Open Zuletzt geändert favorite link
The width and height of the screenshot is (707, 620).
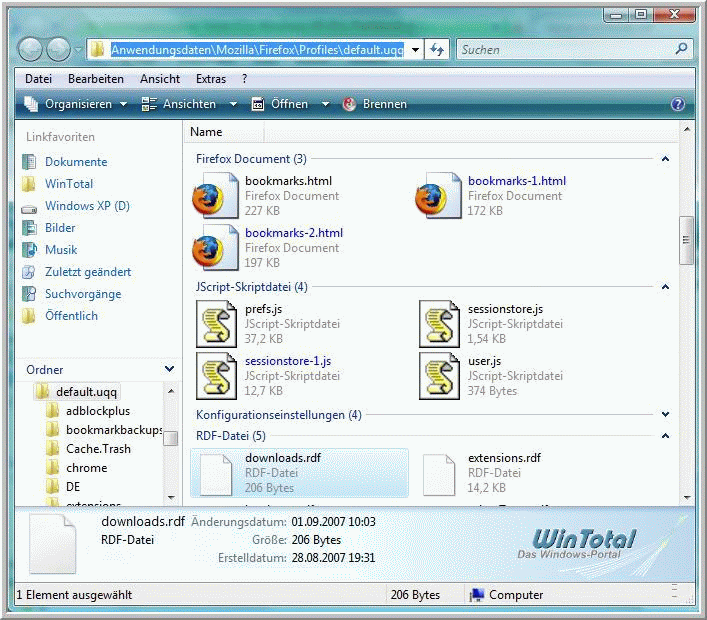pyautogui.click(x=88, y=272)
